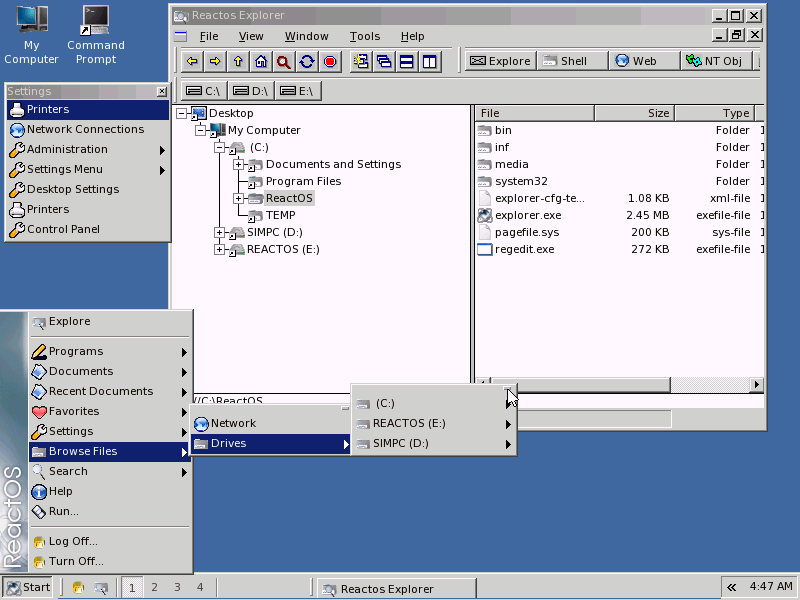The height and width of the screenshot is (600, 800).
Task: Collapse the (C:) tree node
Action: coord(221,146)
